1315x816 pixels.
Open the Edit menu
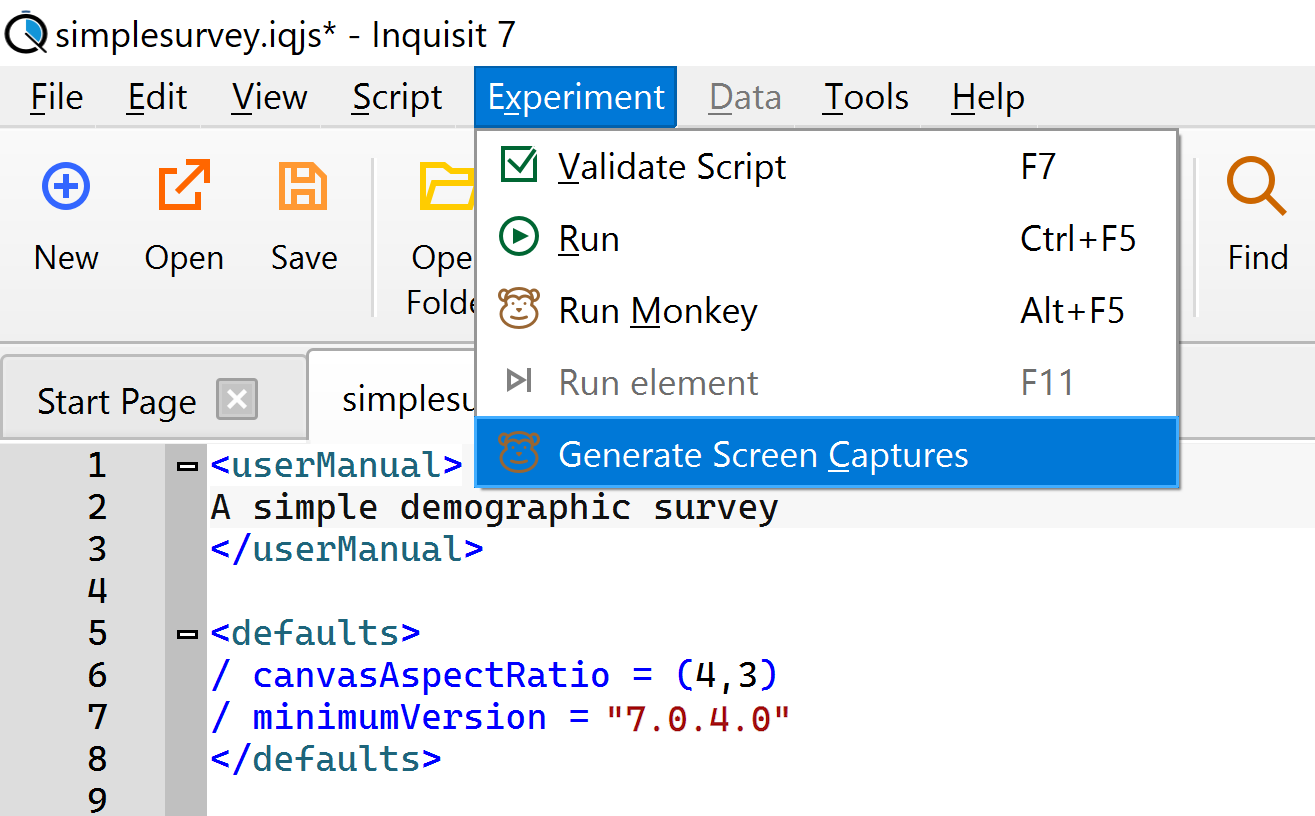coord(157,97)
